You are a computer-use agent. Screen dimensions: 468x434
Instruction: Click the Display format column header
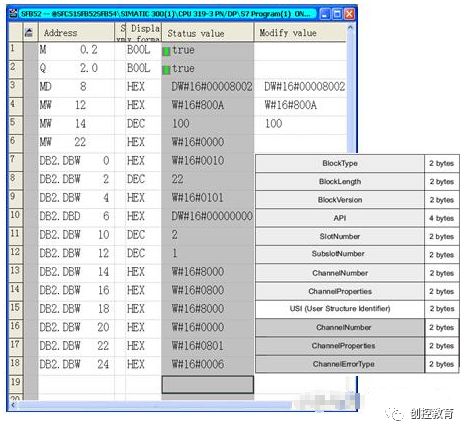144,33
